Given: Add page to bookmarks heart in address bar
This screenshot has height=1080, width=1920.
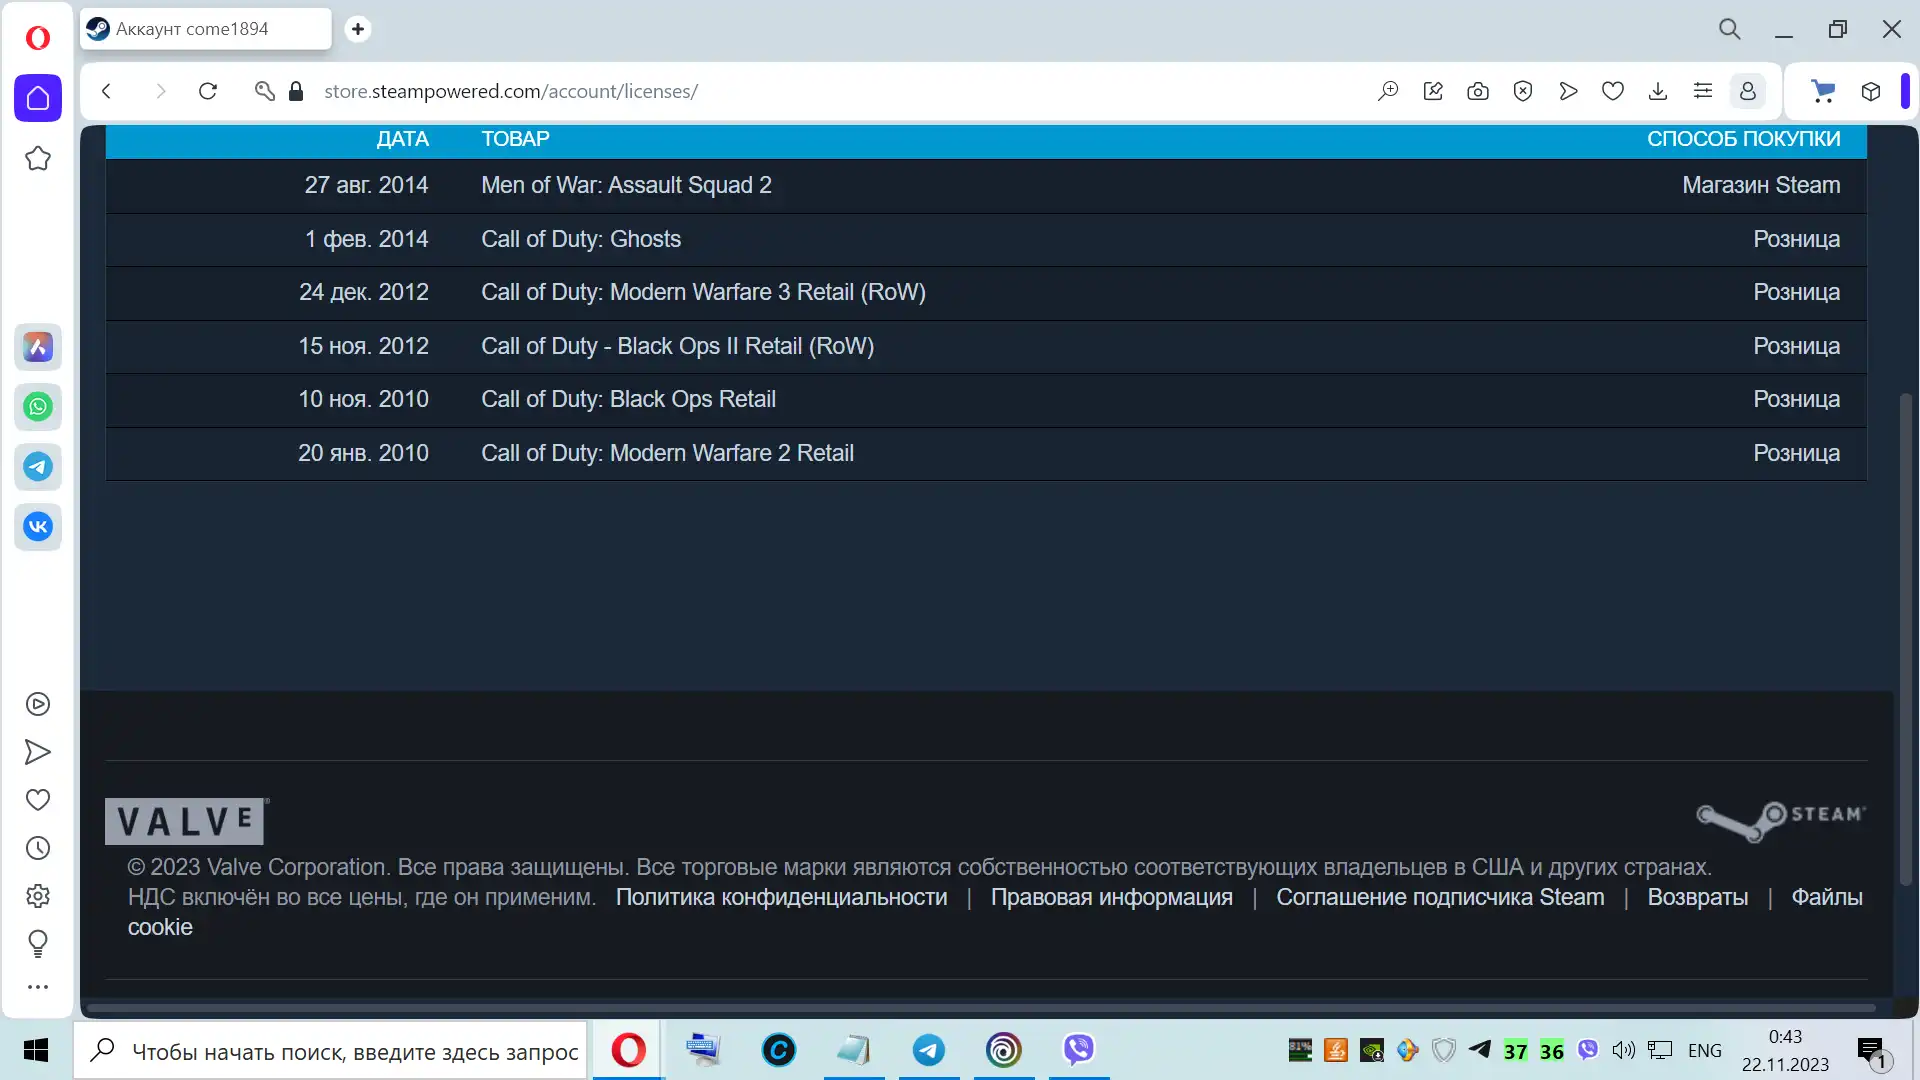Looking at the screenshot, I should (1613, 91).
